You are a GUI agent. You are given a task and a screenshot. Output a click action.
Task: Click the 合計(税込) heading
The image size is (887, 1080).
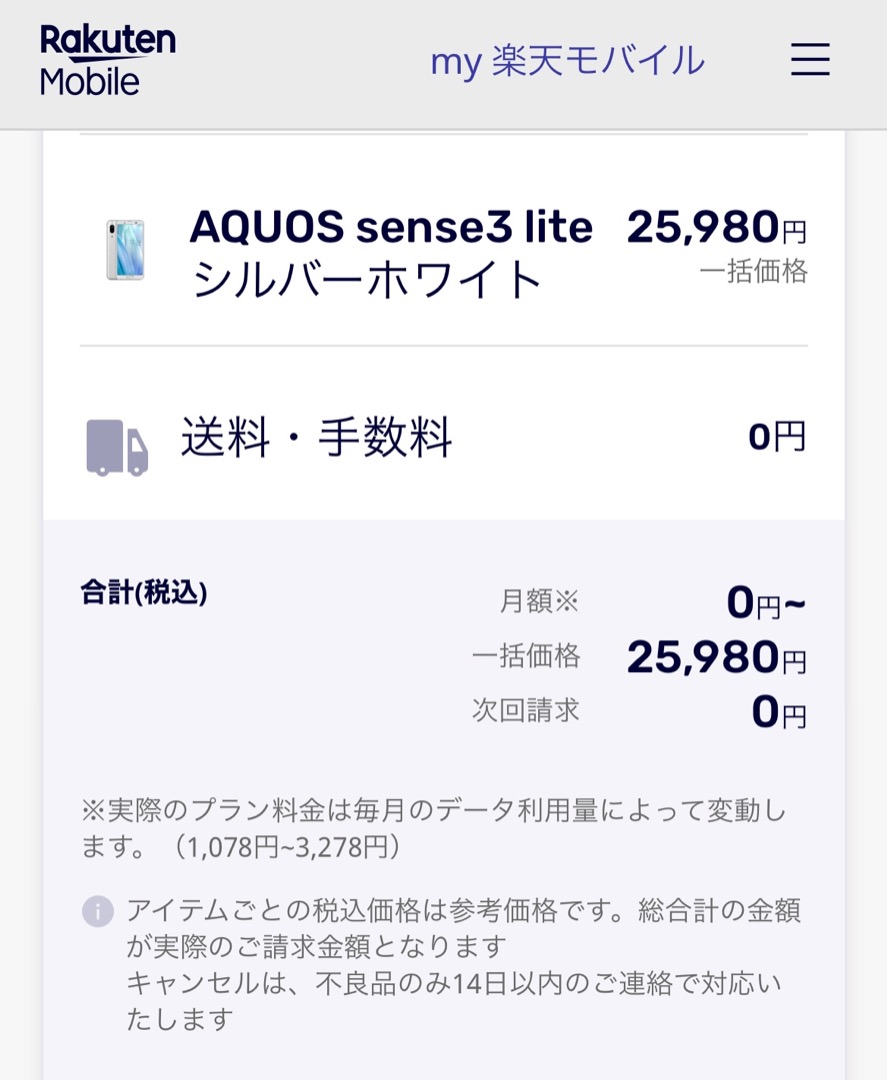(x=144, y=592)
